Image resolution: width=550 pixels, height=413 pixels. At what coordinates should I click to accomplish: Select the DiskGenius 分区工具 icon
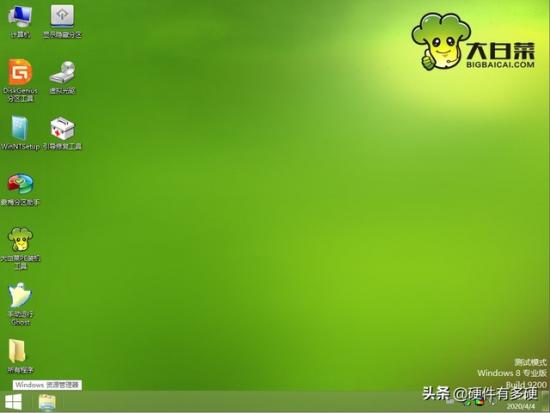tap(20, 81)
